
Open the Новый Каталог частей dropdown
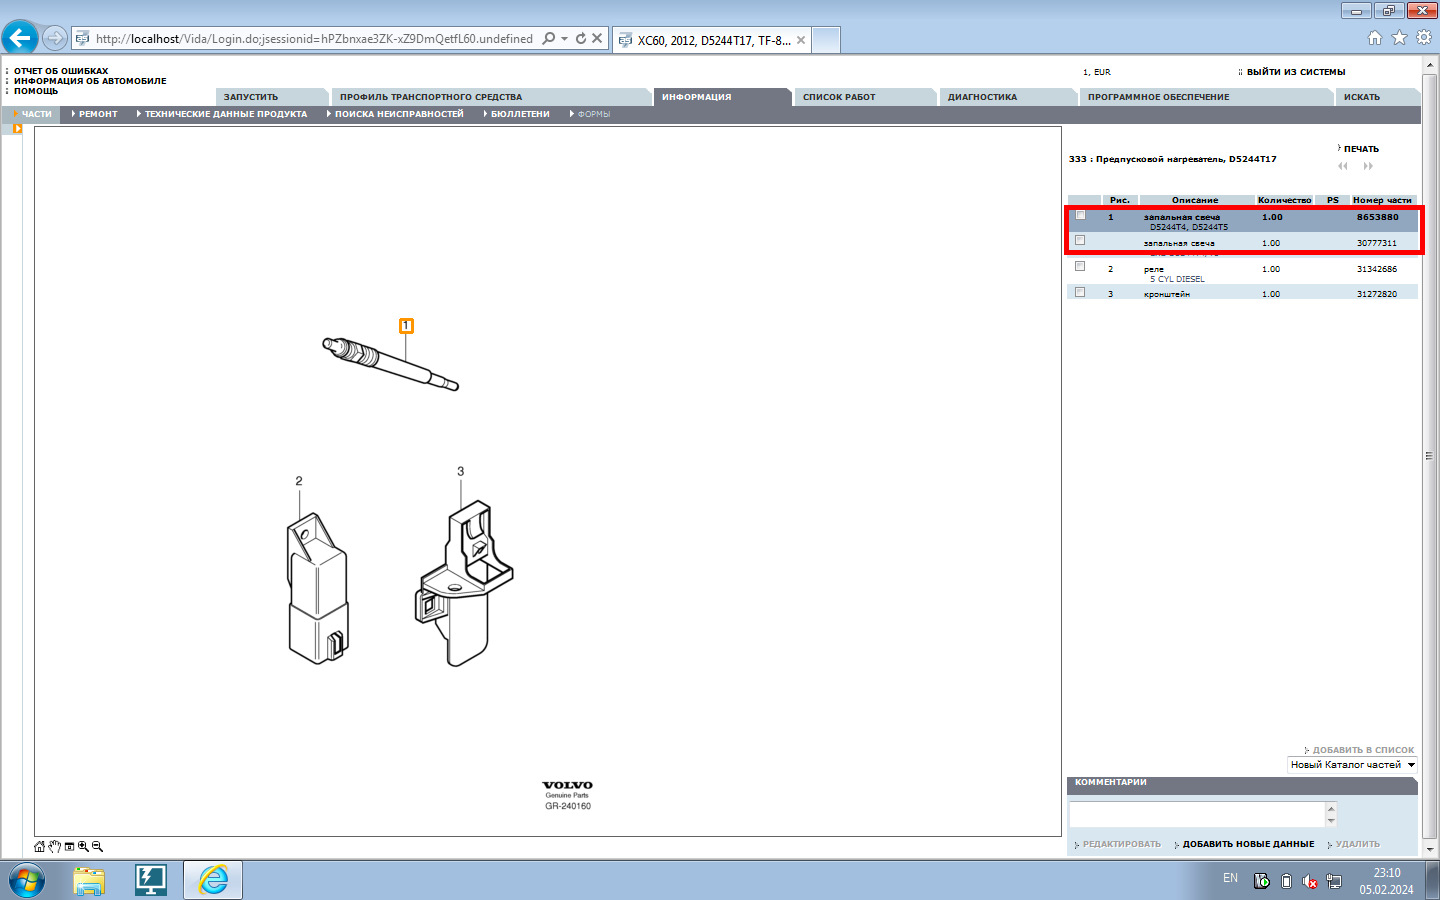click(x=1353, y=765)
